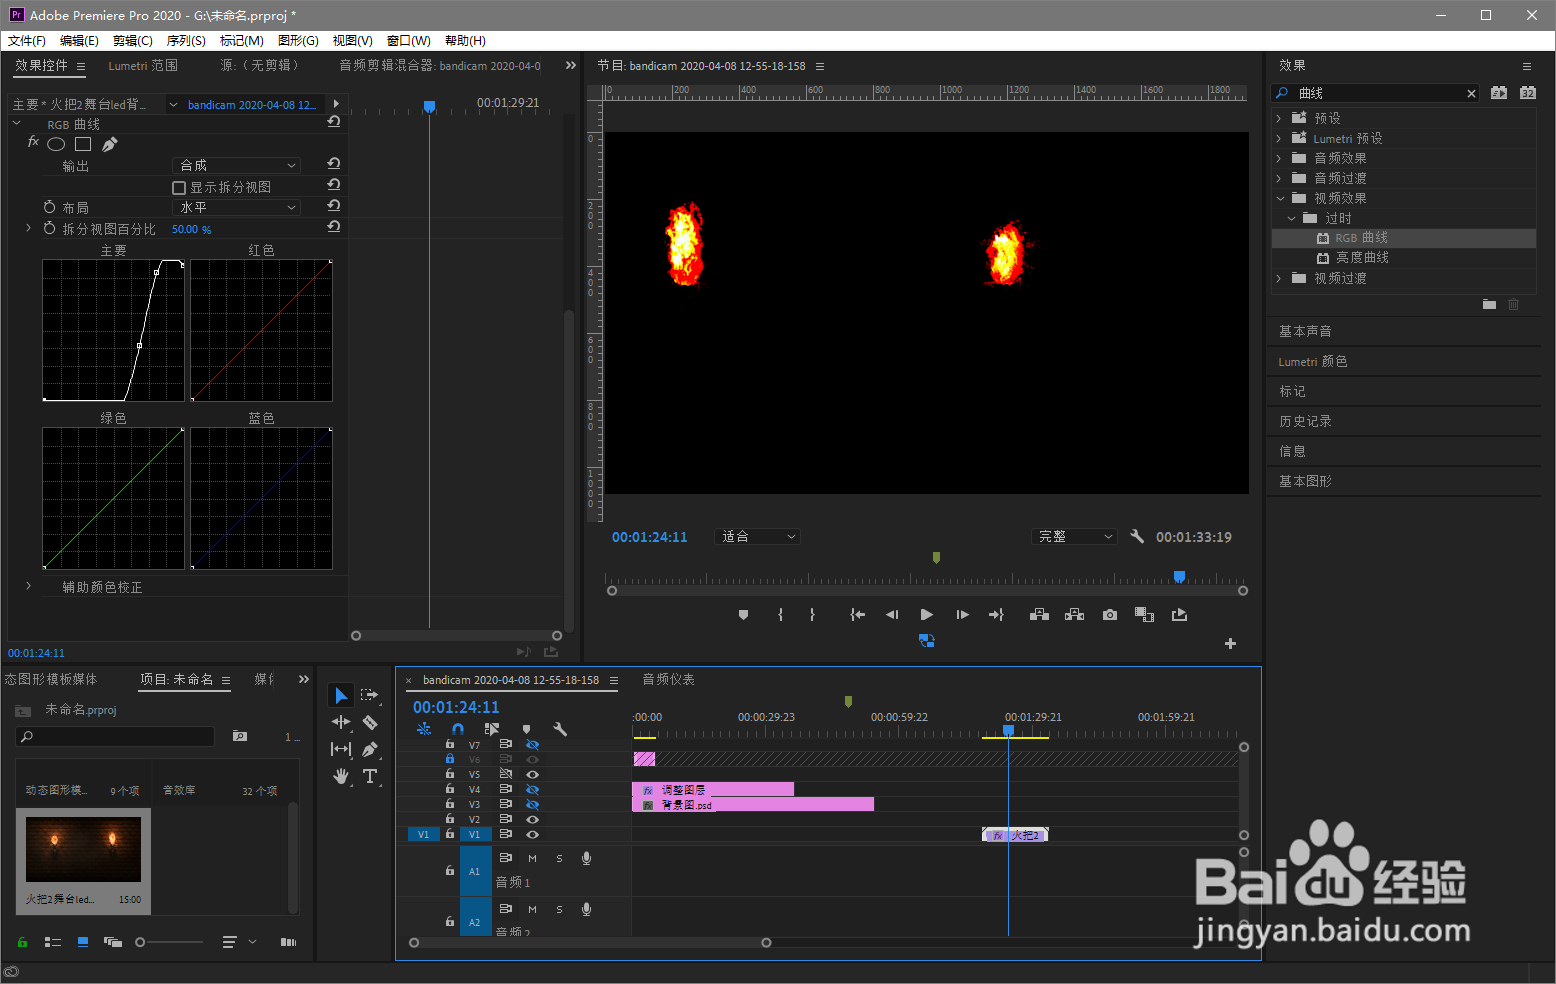Image resolution: width=1556 pixels, height=984 pixels.
Task: Toggle visibility of track V7
Action: [532, 745]
